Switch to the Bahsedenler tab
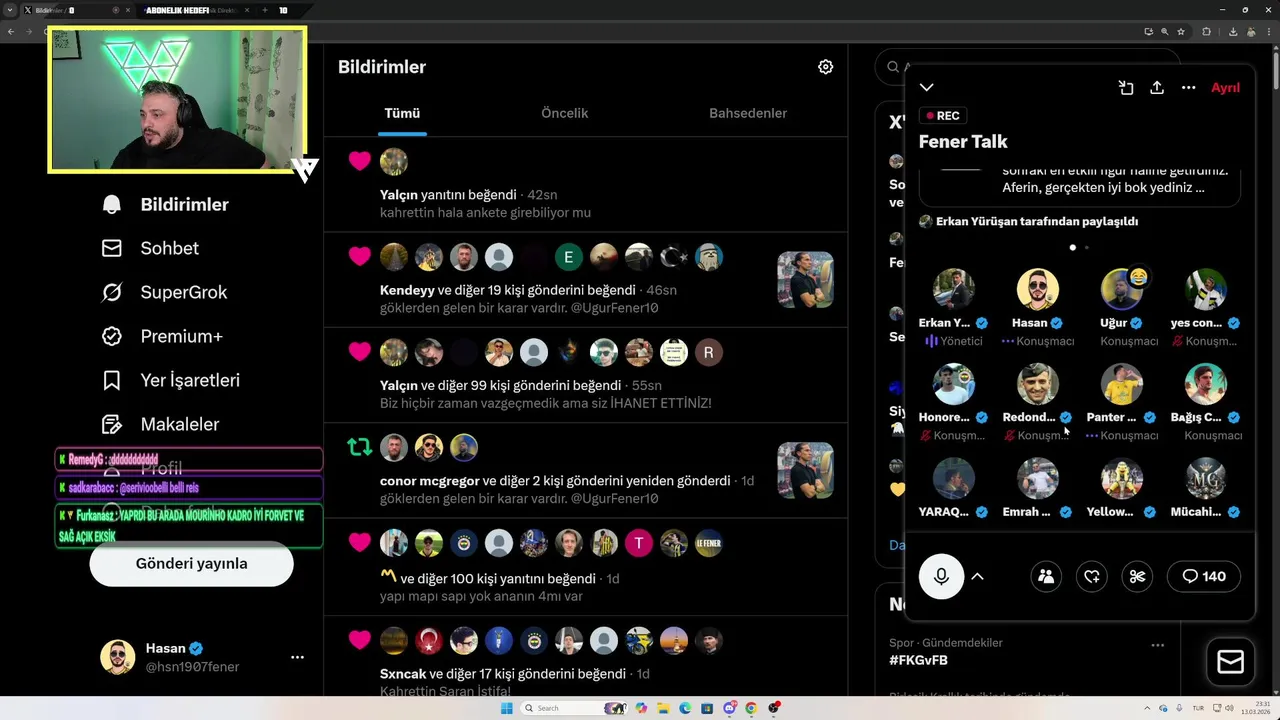The width and height of the screenshot is (1280, 720). point(748,113)
